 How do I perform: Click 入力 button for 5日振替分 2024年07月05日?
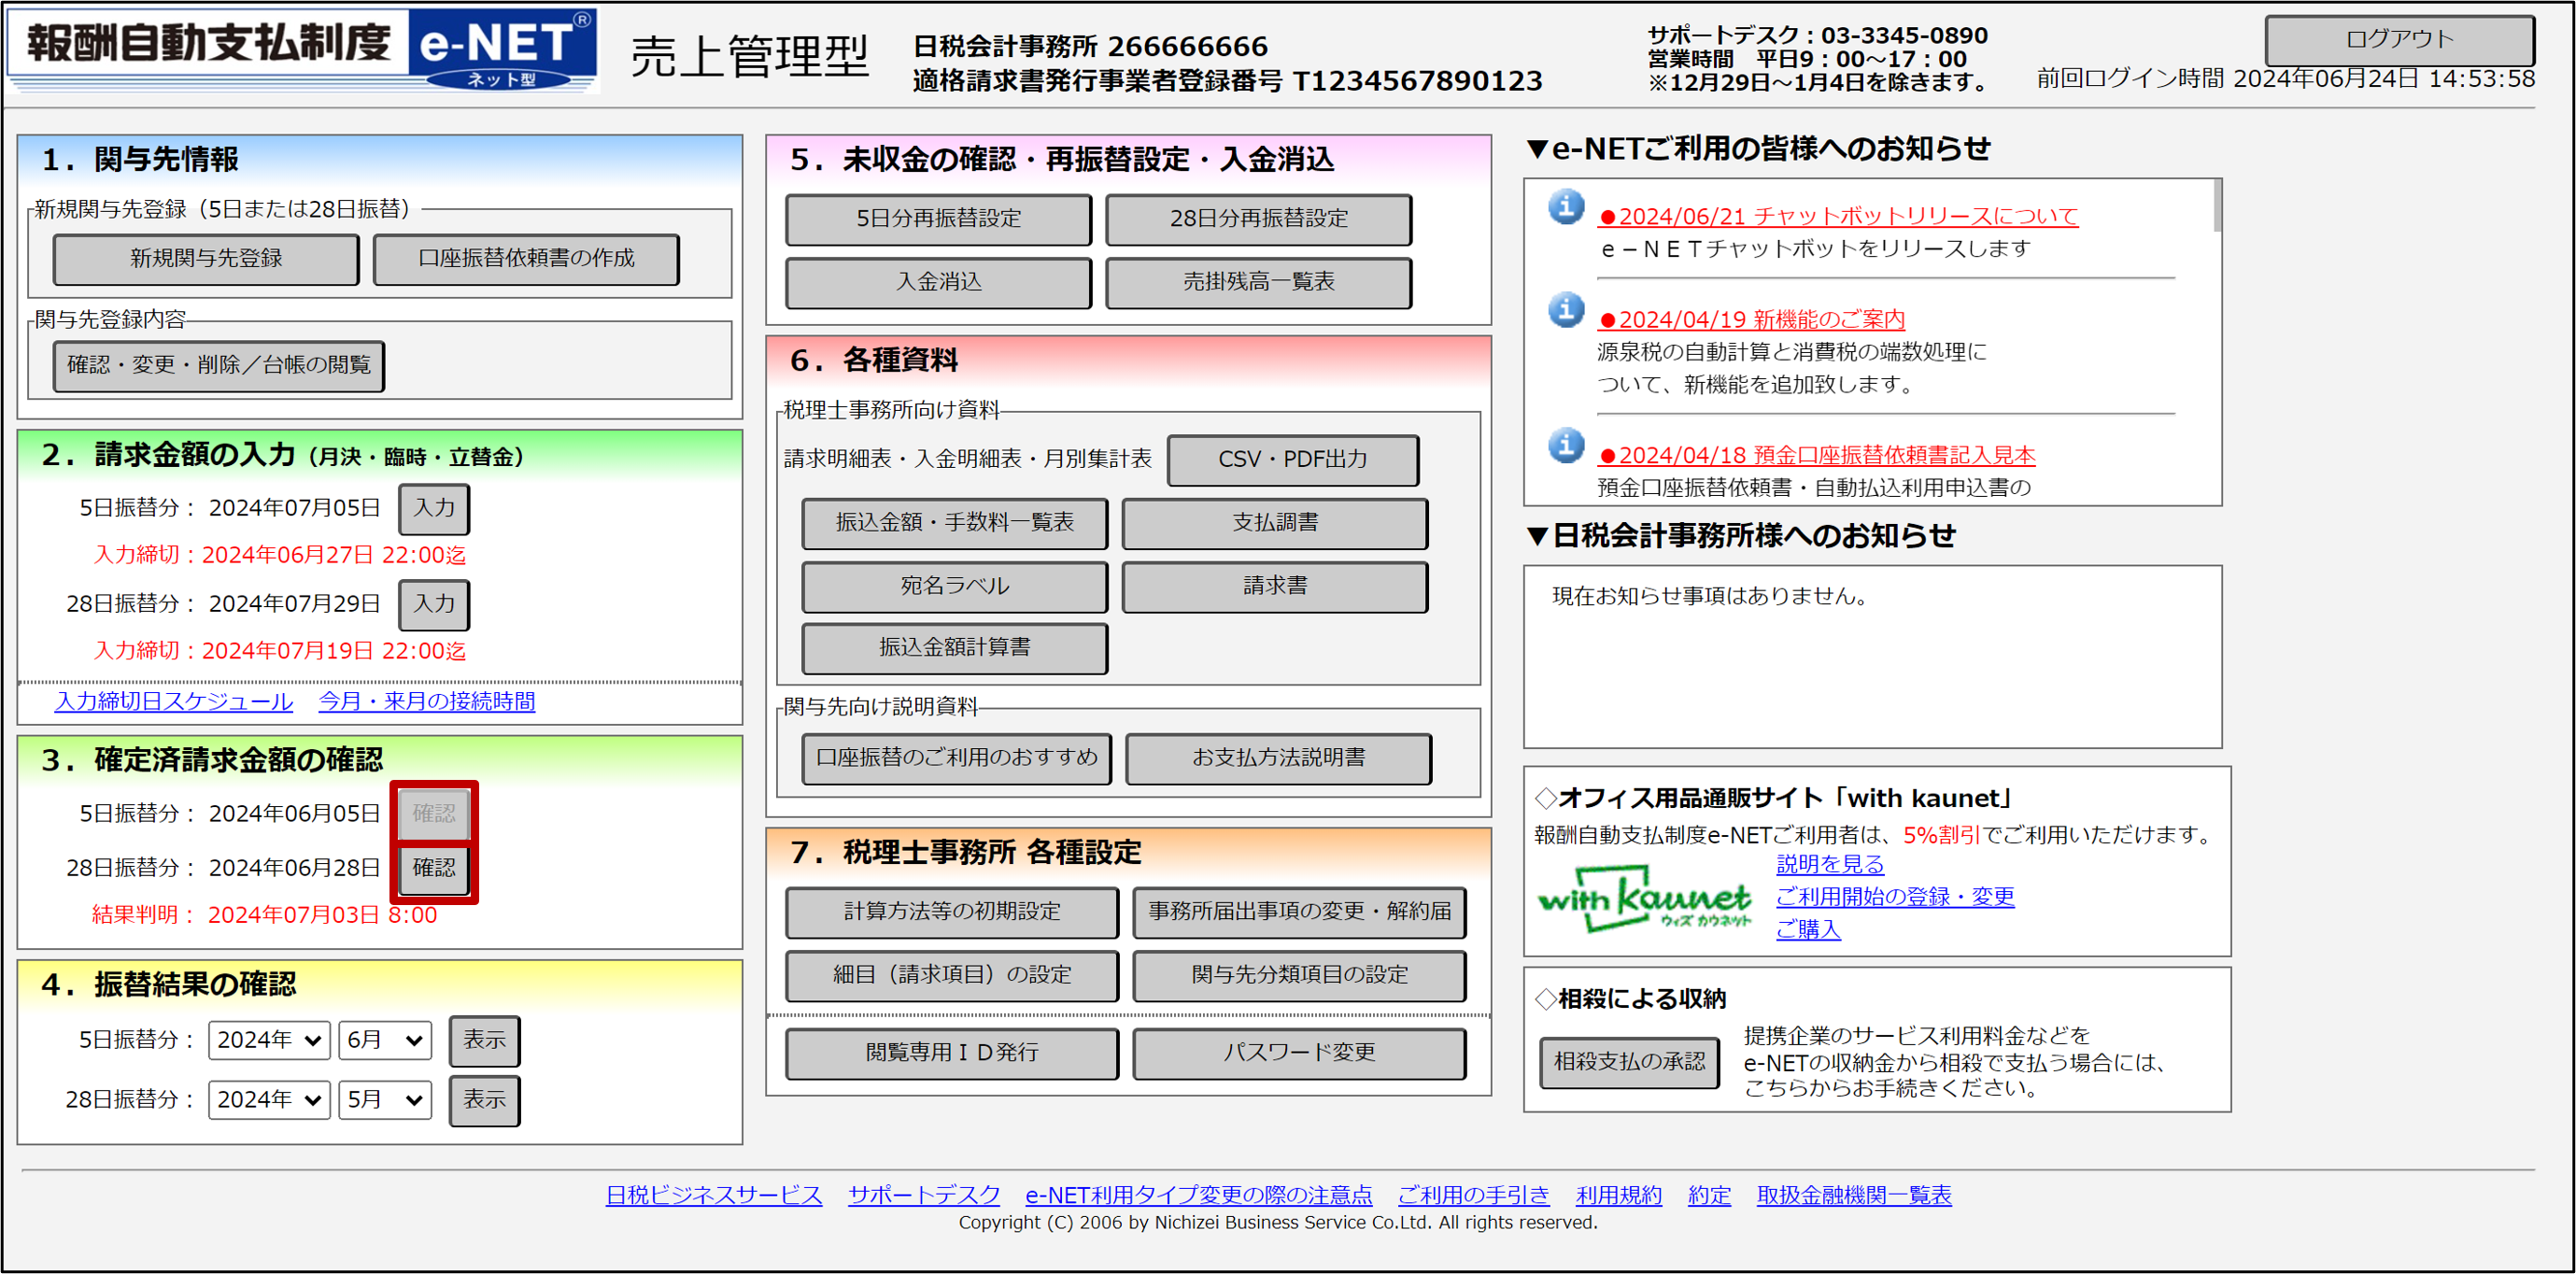434,508
